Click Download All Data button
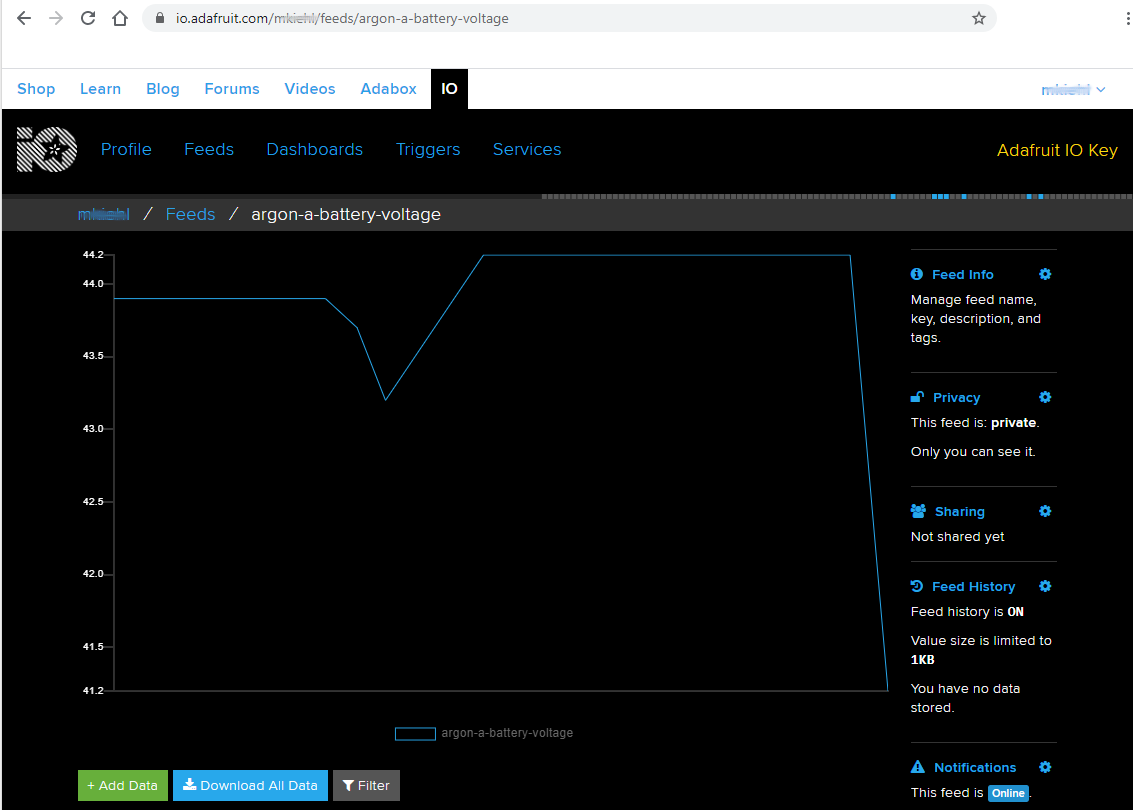 pos(250,785)
